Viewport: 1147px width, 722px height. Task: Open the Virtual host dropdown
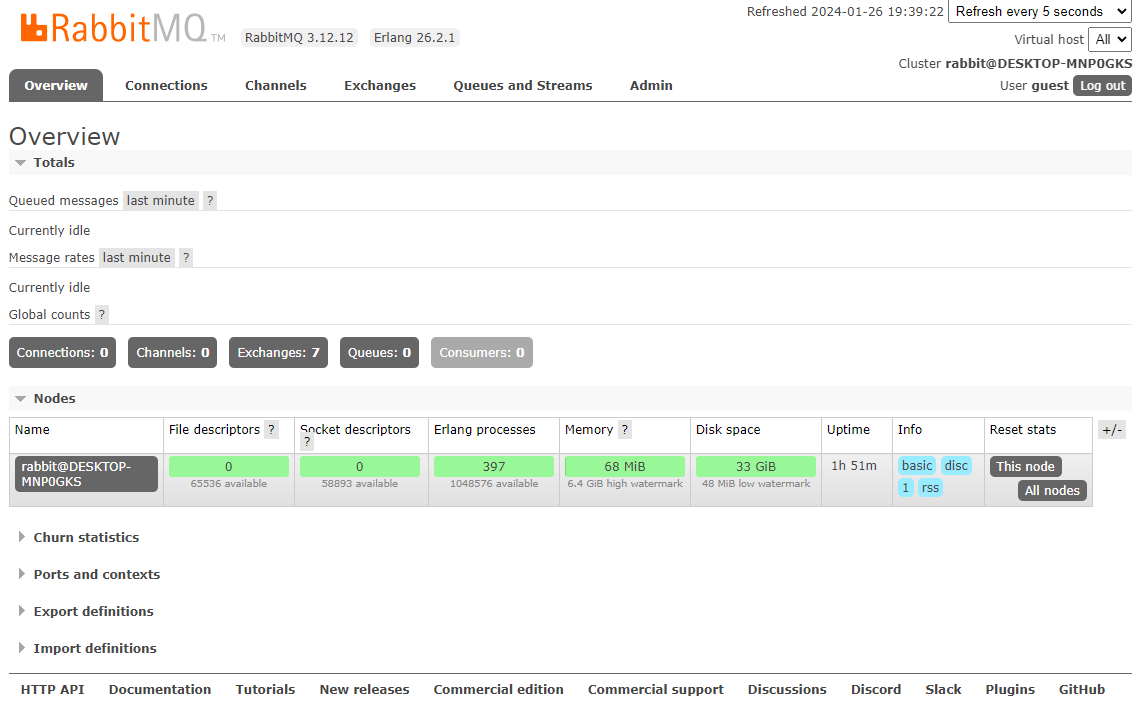click(x=1110, y=40)
